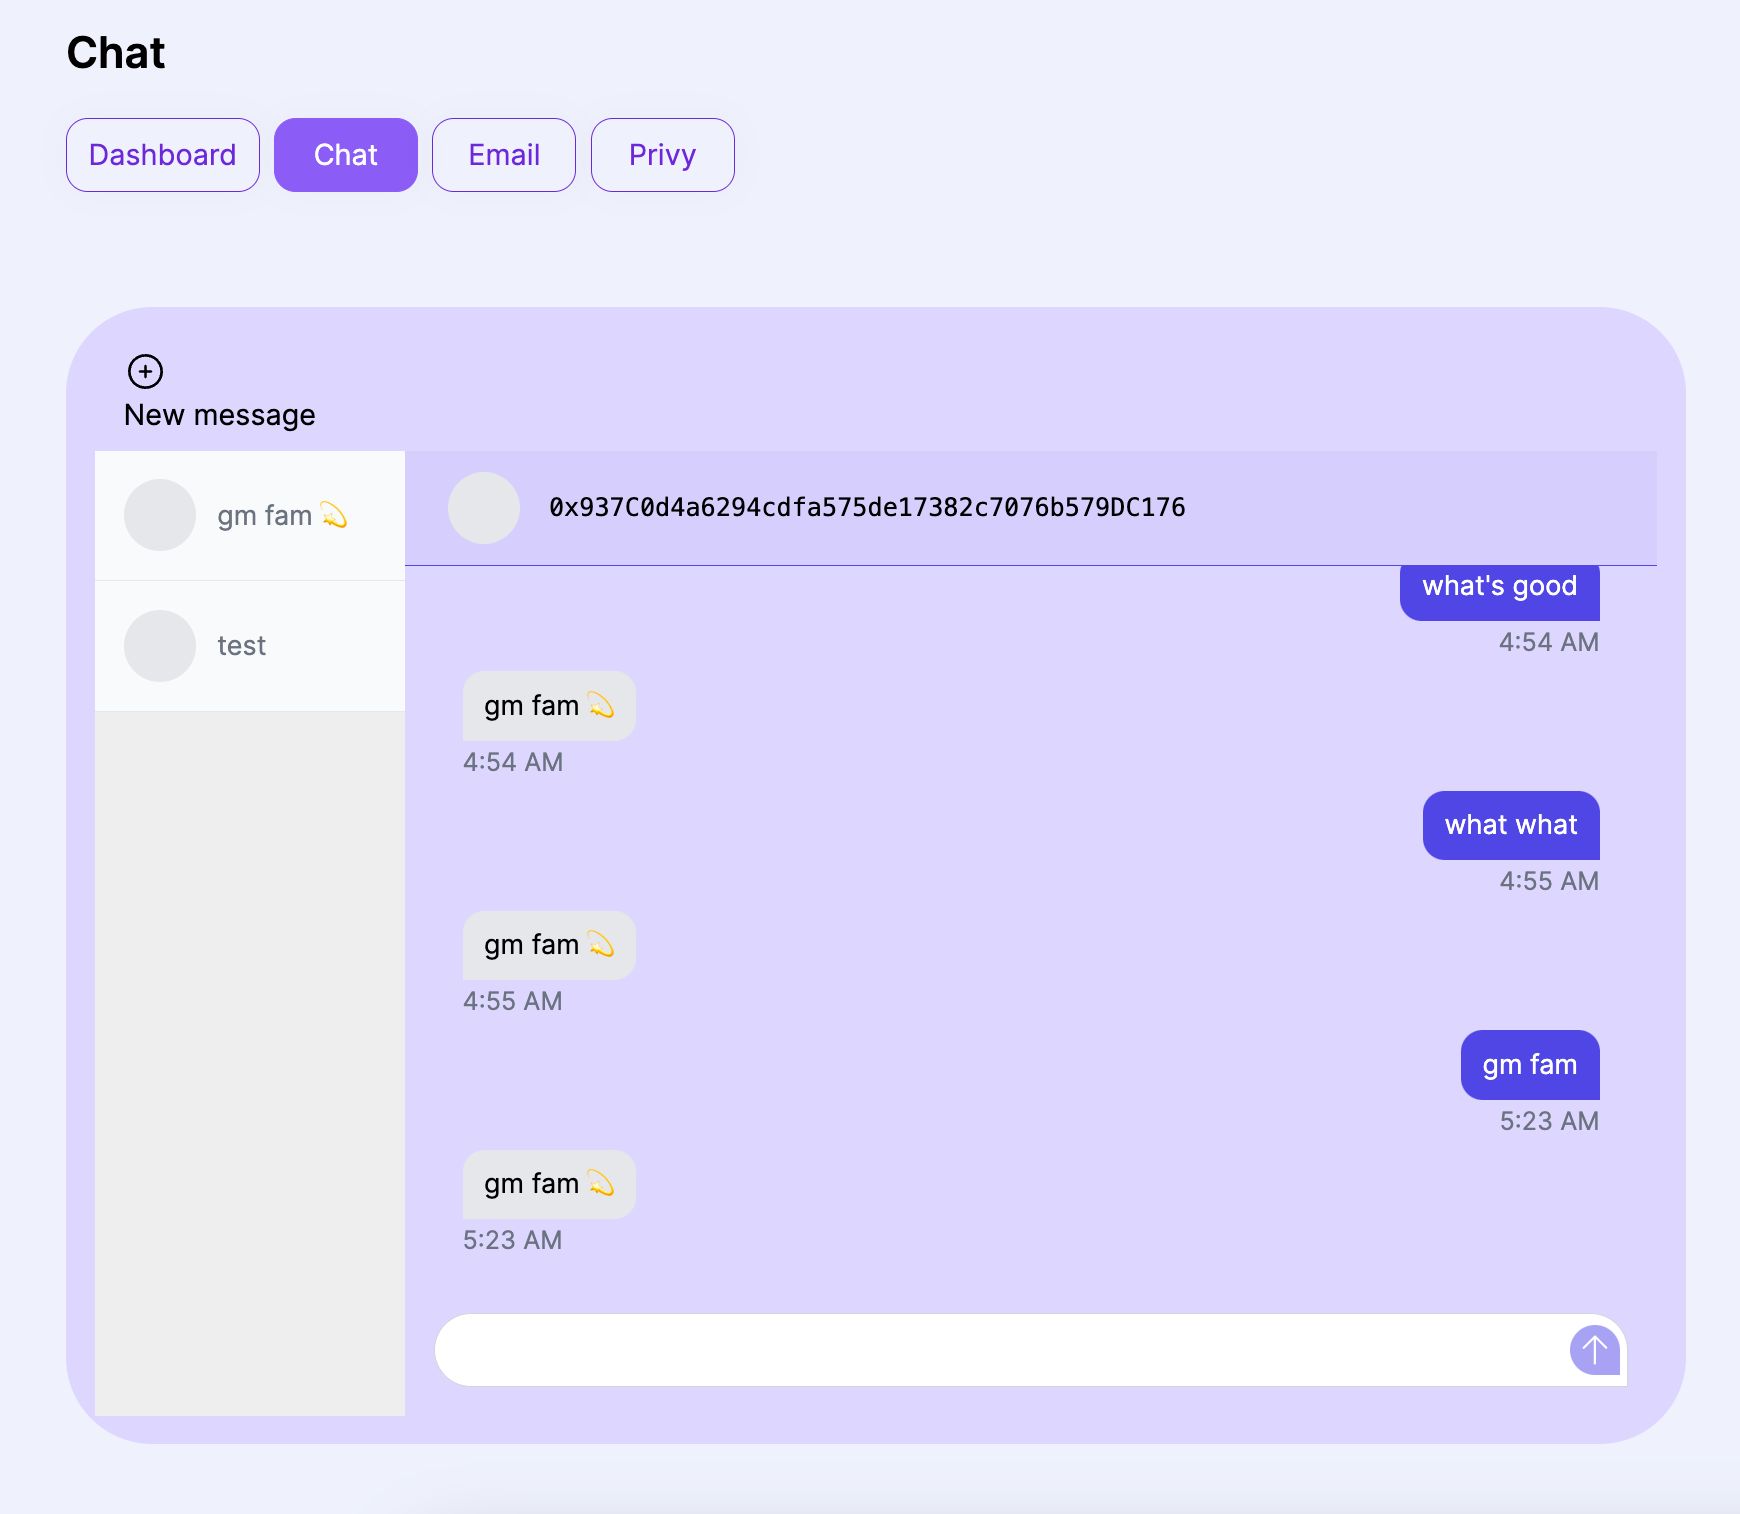Click the plus circle new message icon
1740x1514 pixels.
tap(145, 371)
